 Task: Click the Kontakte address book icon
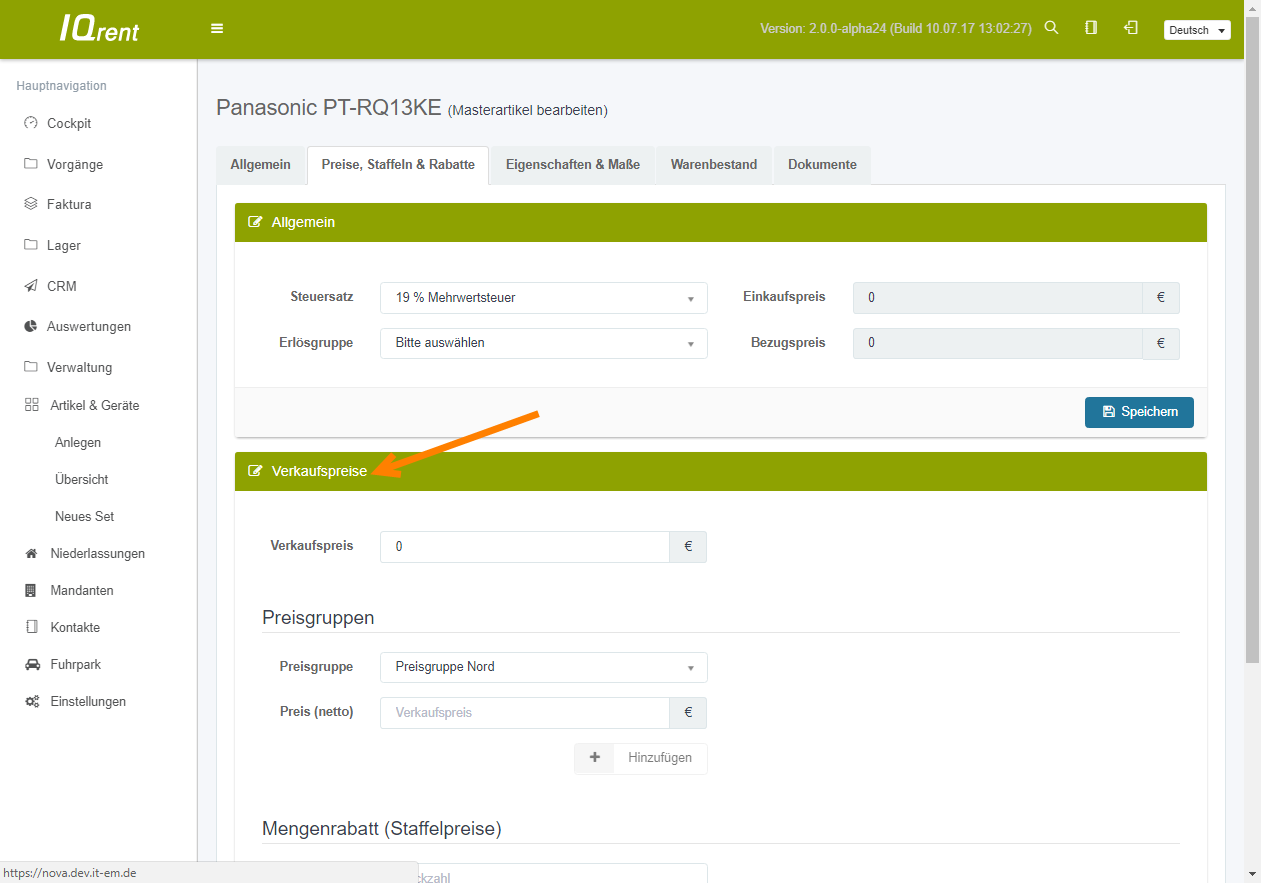click(31, 627)
